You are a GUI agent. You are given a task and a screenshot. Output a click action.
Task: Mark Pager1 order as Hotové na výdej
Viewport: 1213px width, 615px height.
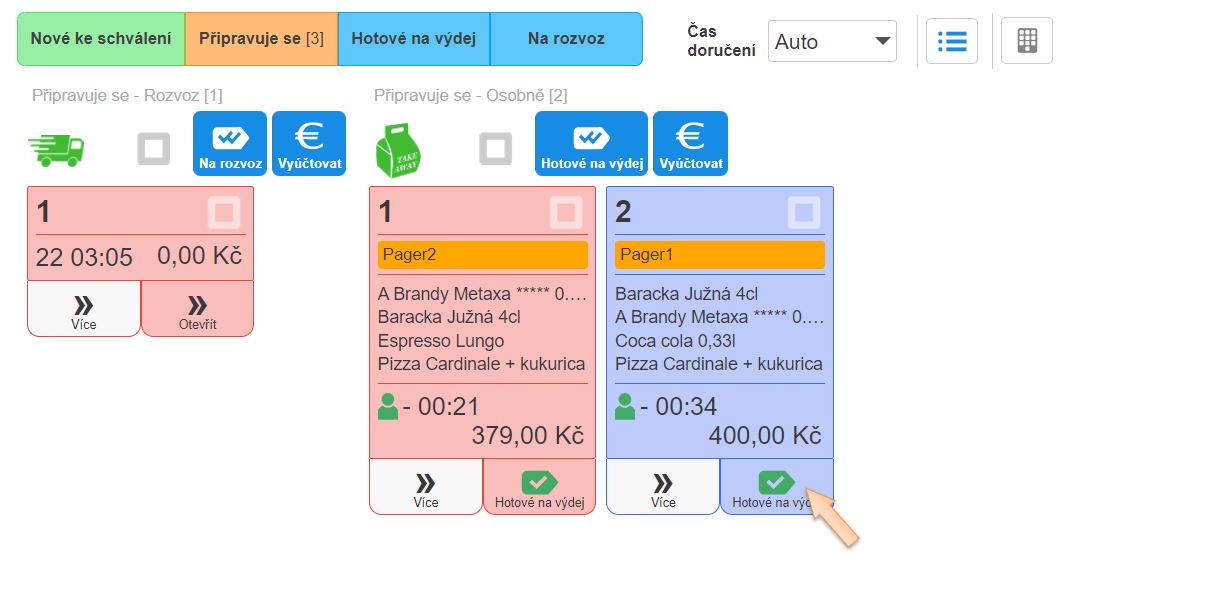(776, 487)
